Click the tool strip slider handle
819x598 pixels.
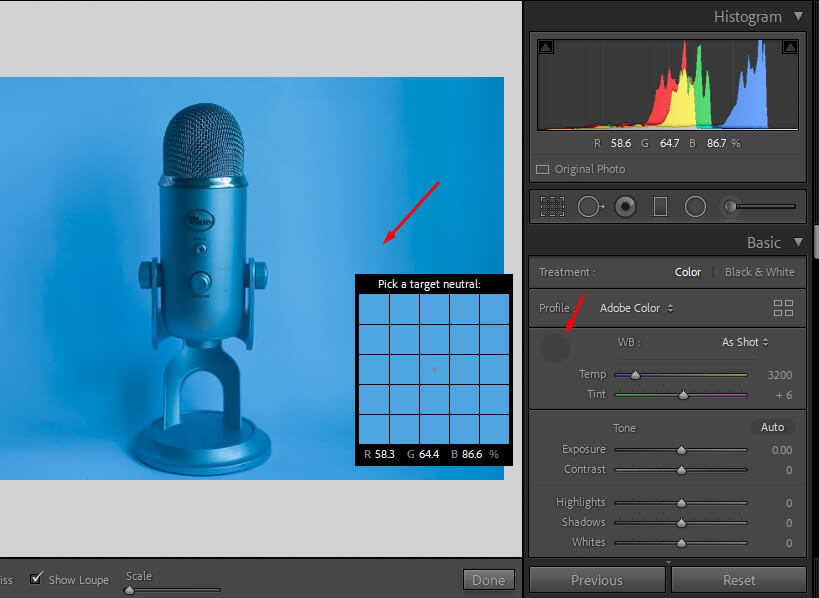coord(731,206)
